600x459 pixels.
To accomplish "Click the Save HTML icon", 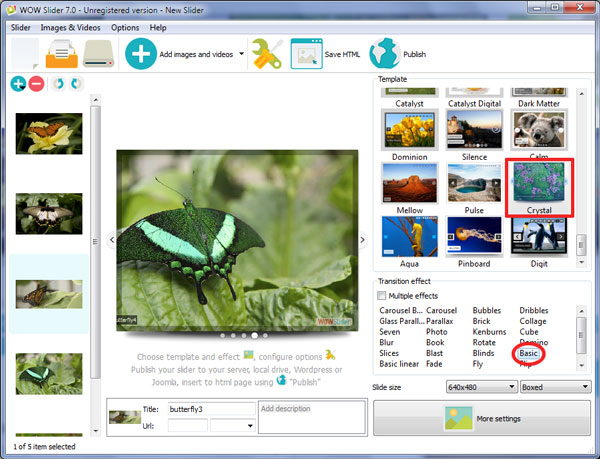I will tap(307, 54).
